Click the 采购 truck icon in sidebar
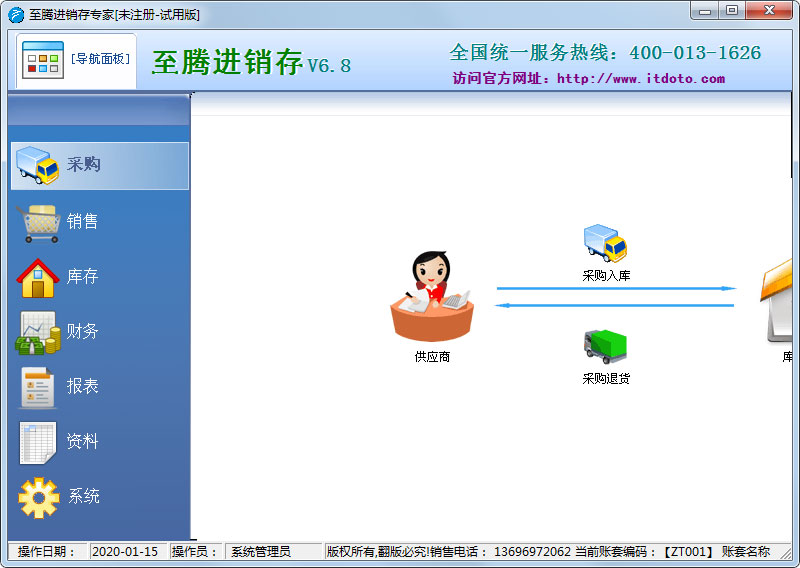Screen dimensions: 800x568 click(x=37, y=165)
